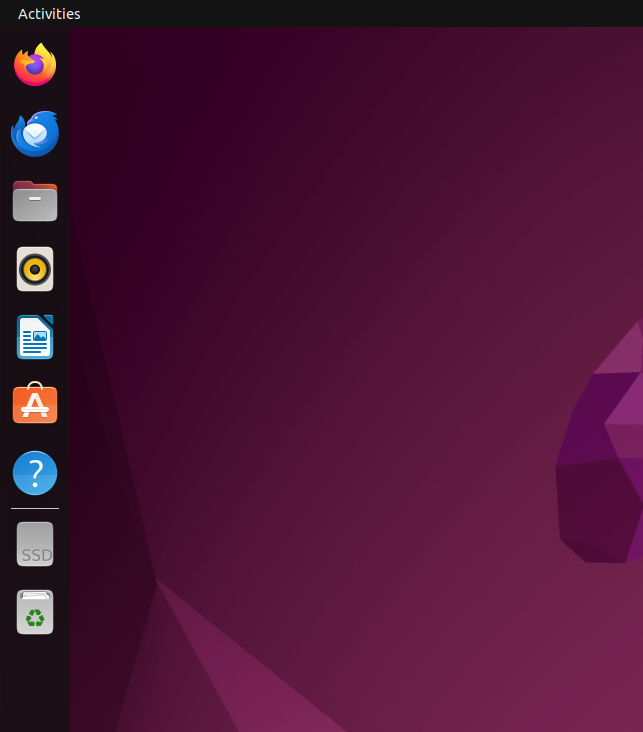Image resolution: width=643 pixels, height=732 pixels.
Task: Open Thunderbird Mail from the dock
Action: [x=35, y=134]
